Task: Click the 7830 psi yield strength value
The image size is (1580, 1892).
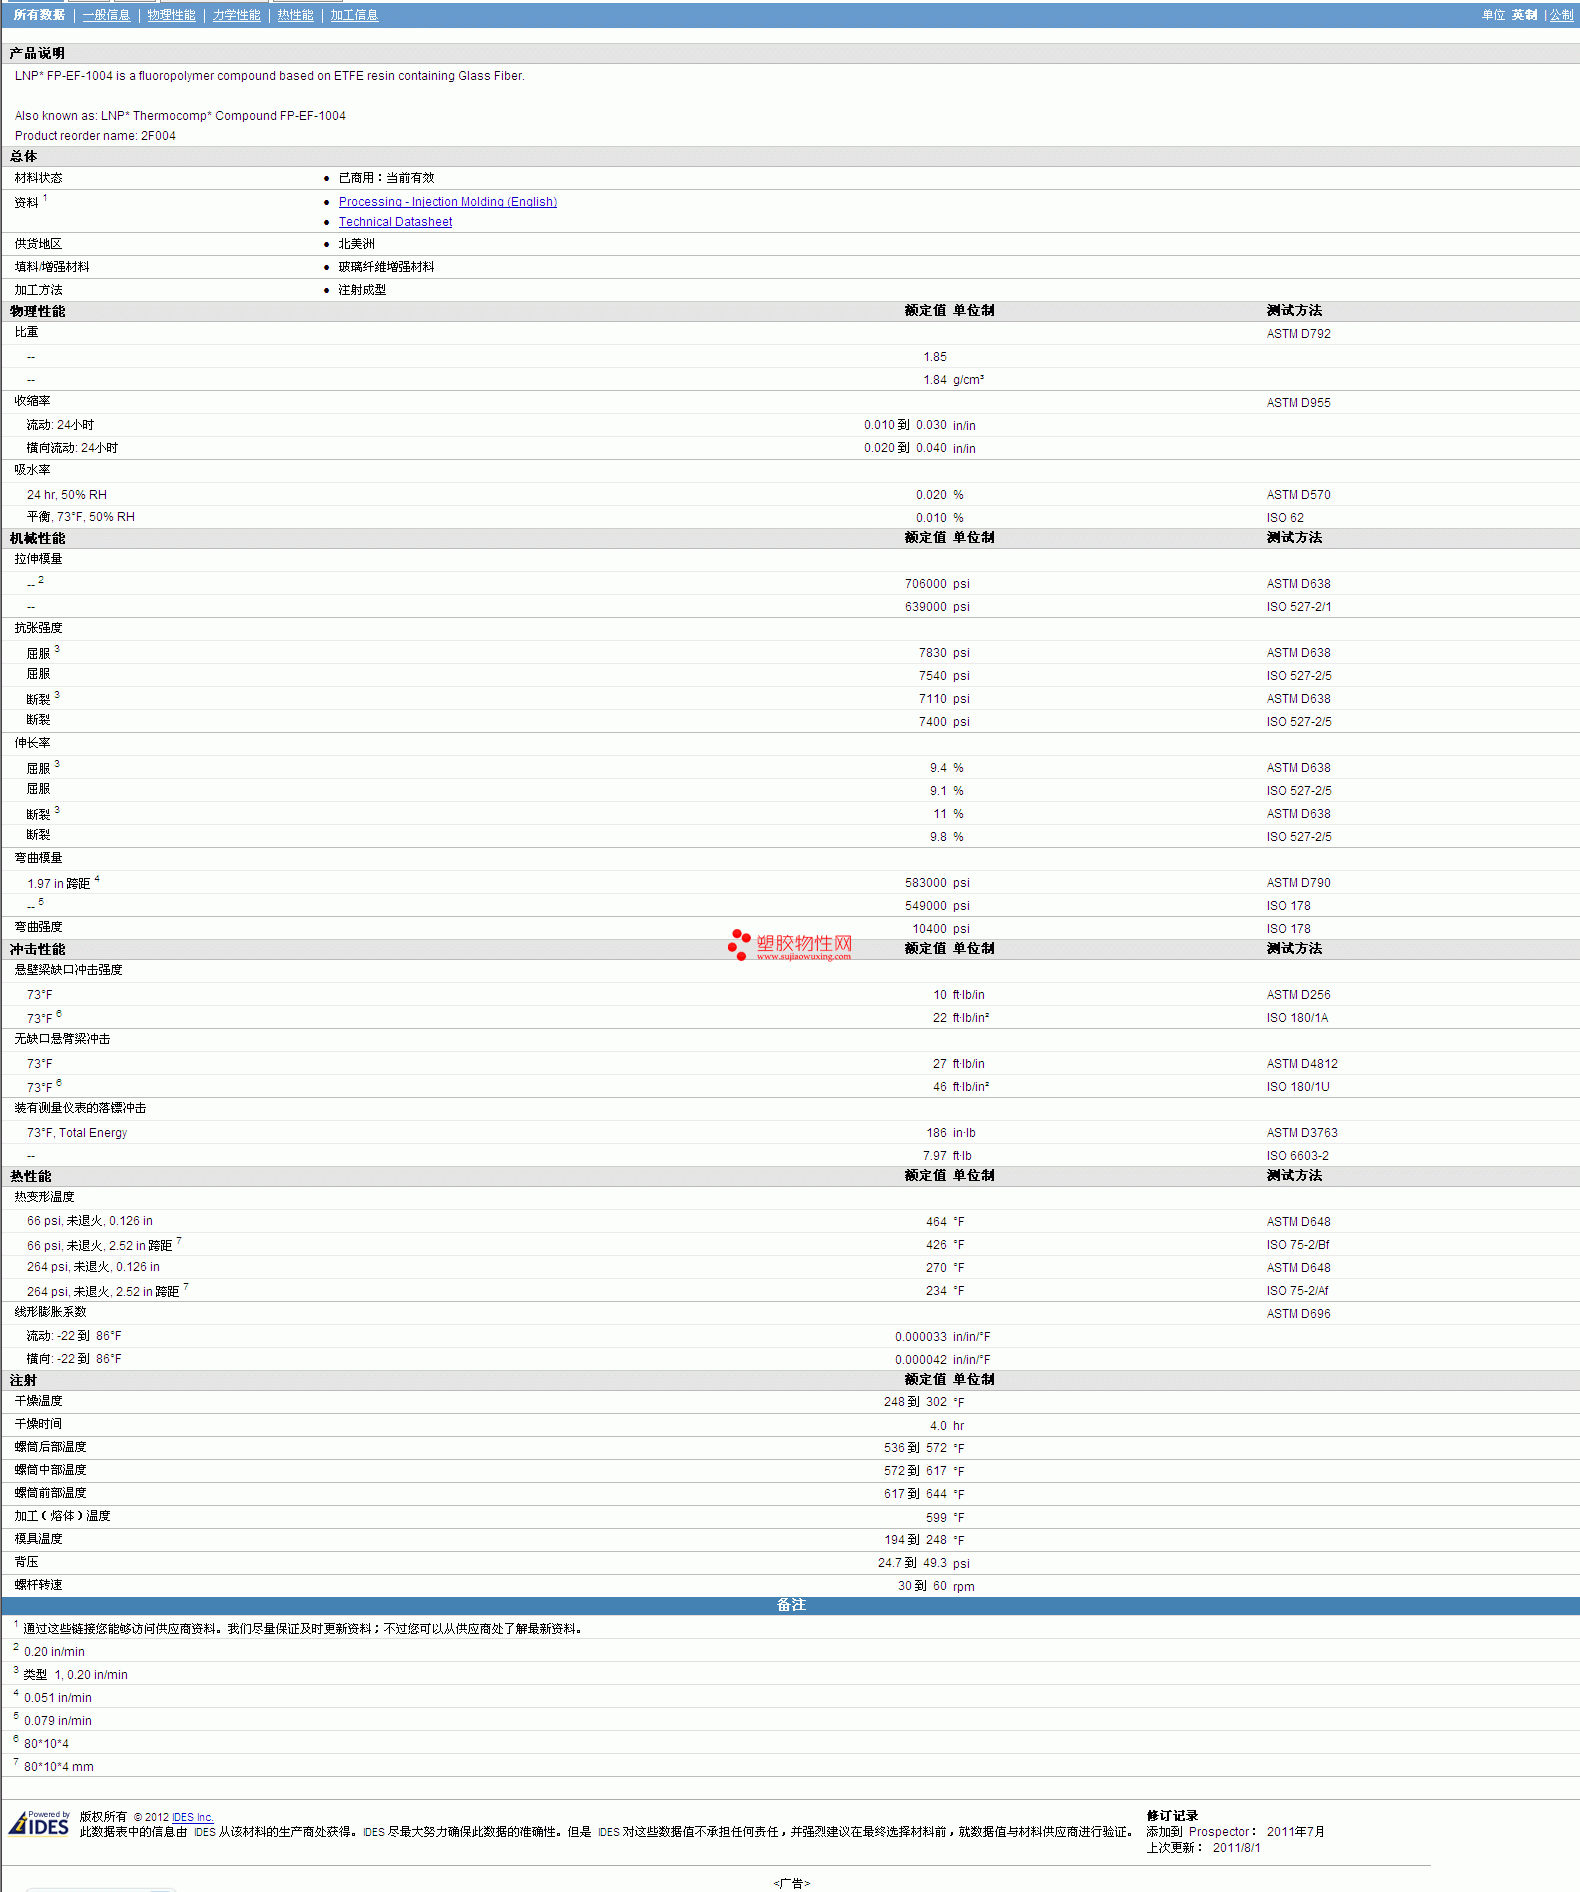Action: coord(944,653)
